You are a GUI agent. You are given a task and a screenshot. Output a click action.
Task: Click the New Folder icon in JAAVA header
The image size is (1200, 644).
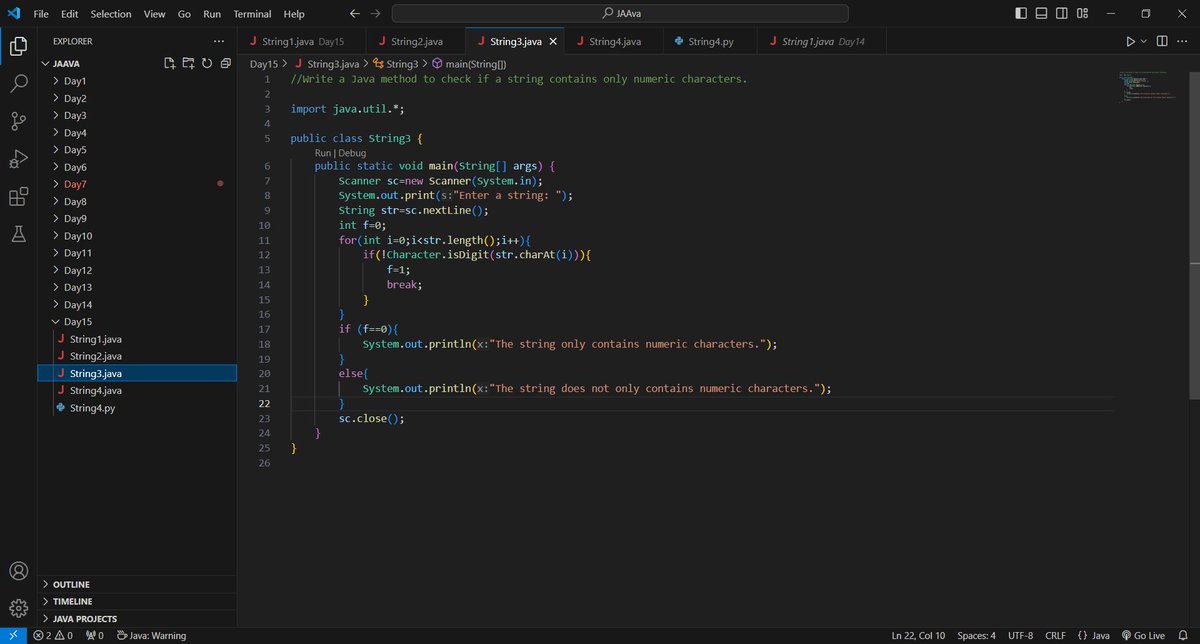click(189, 63)
